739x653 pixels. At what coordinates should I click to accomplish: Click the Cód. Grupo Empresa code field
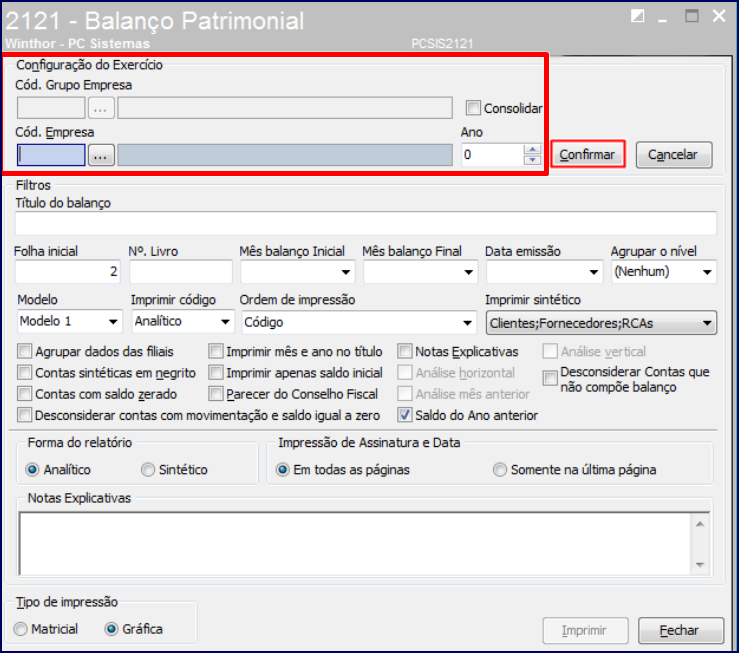(51, 108)
